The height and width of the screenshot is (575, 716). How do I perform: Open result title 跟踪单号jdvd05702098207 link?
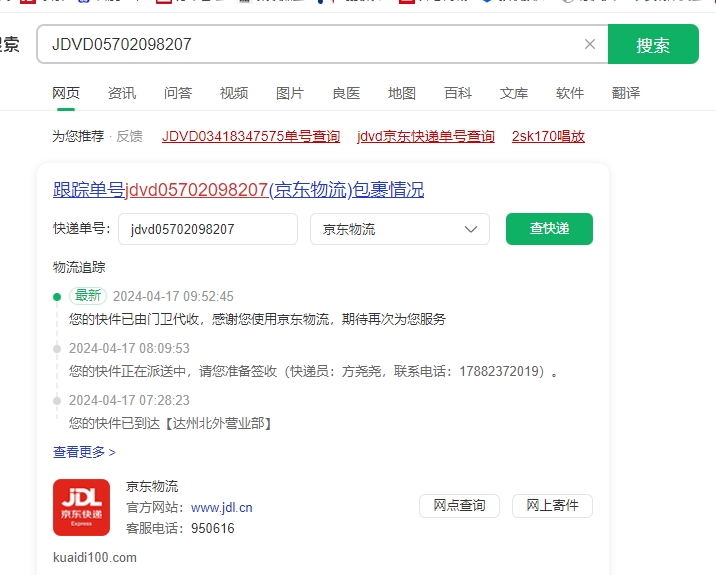click(x=238, y=190)
